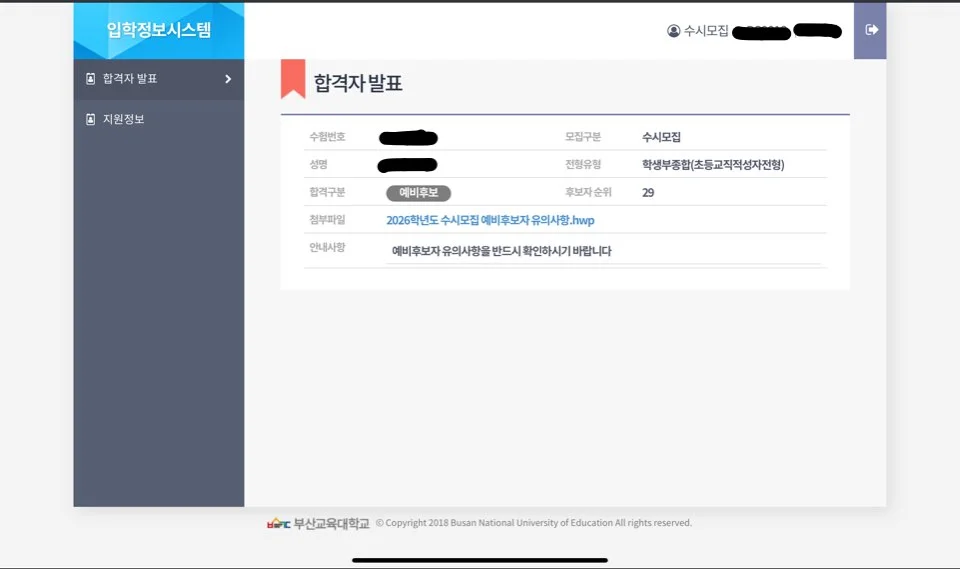Click the Copyright 2018 Busan National University footer text
Image resolution: width=960 pixels, height=569 pixels.
pos(533,523)
